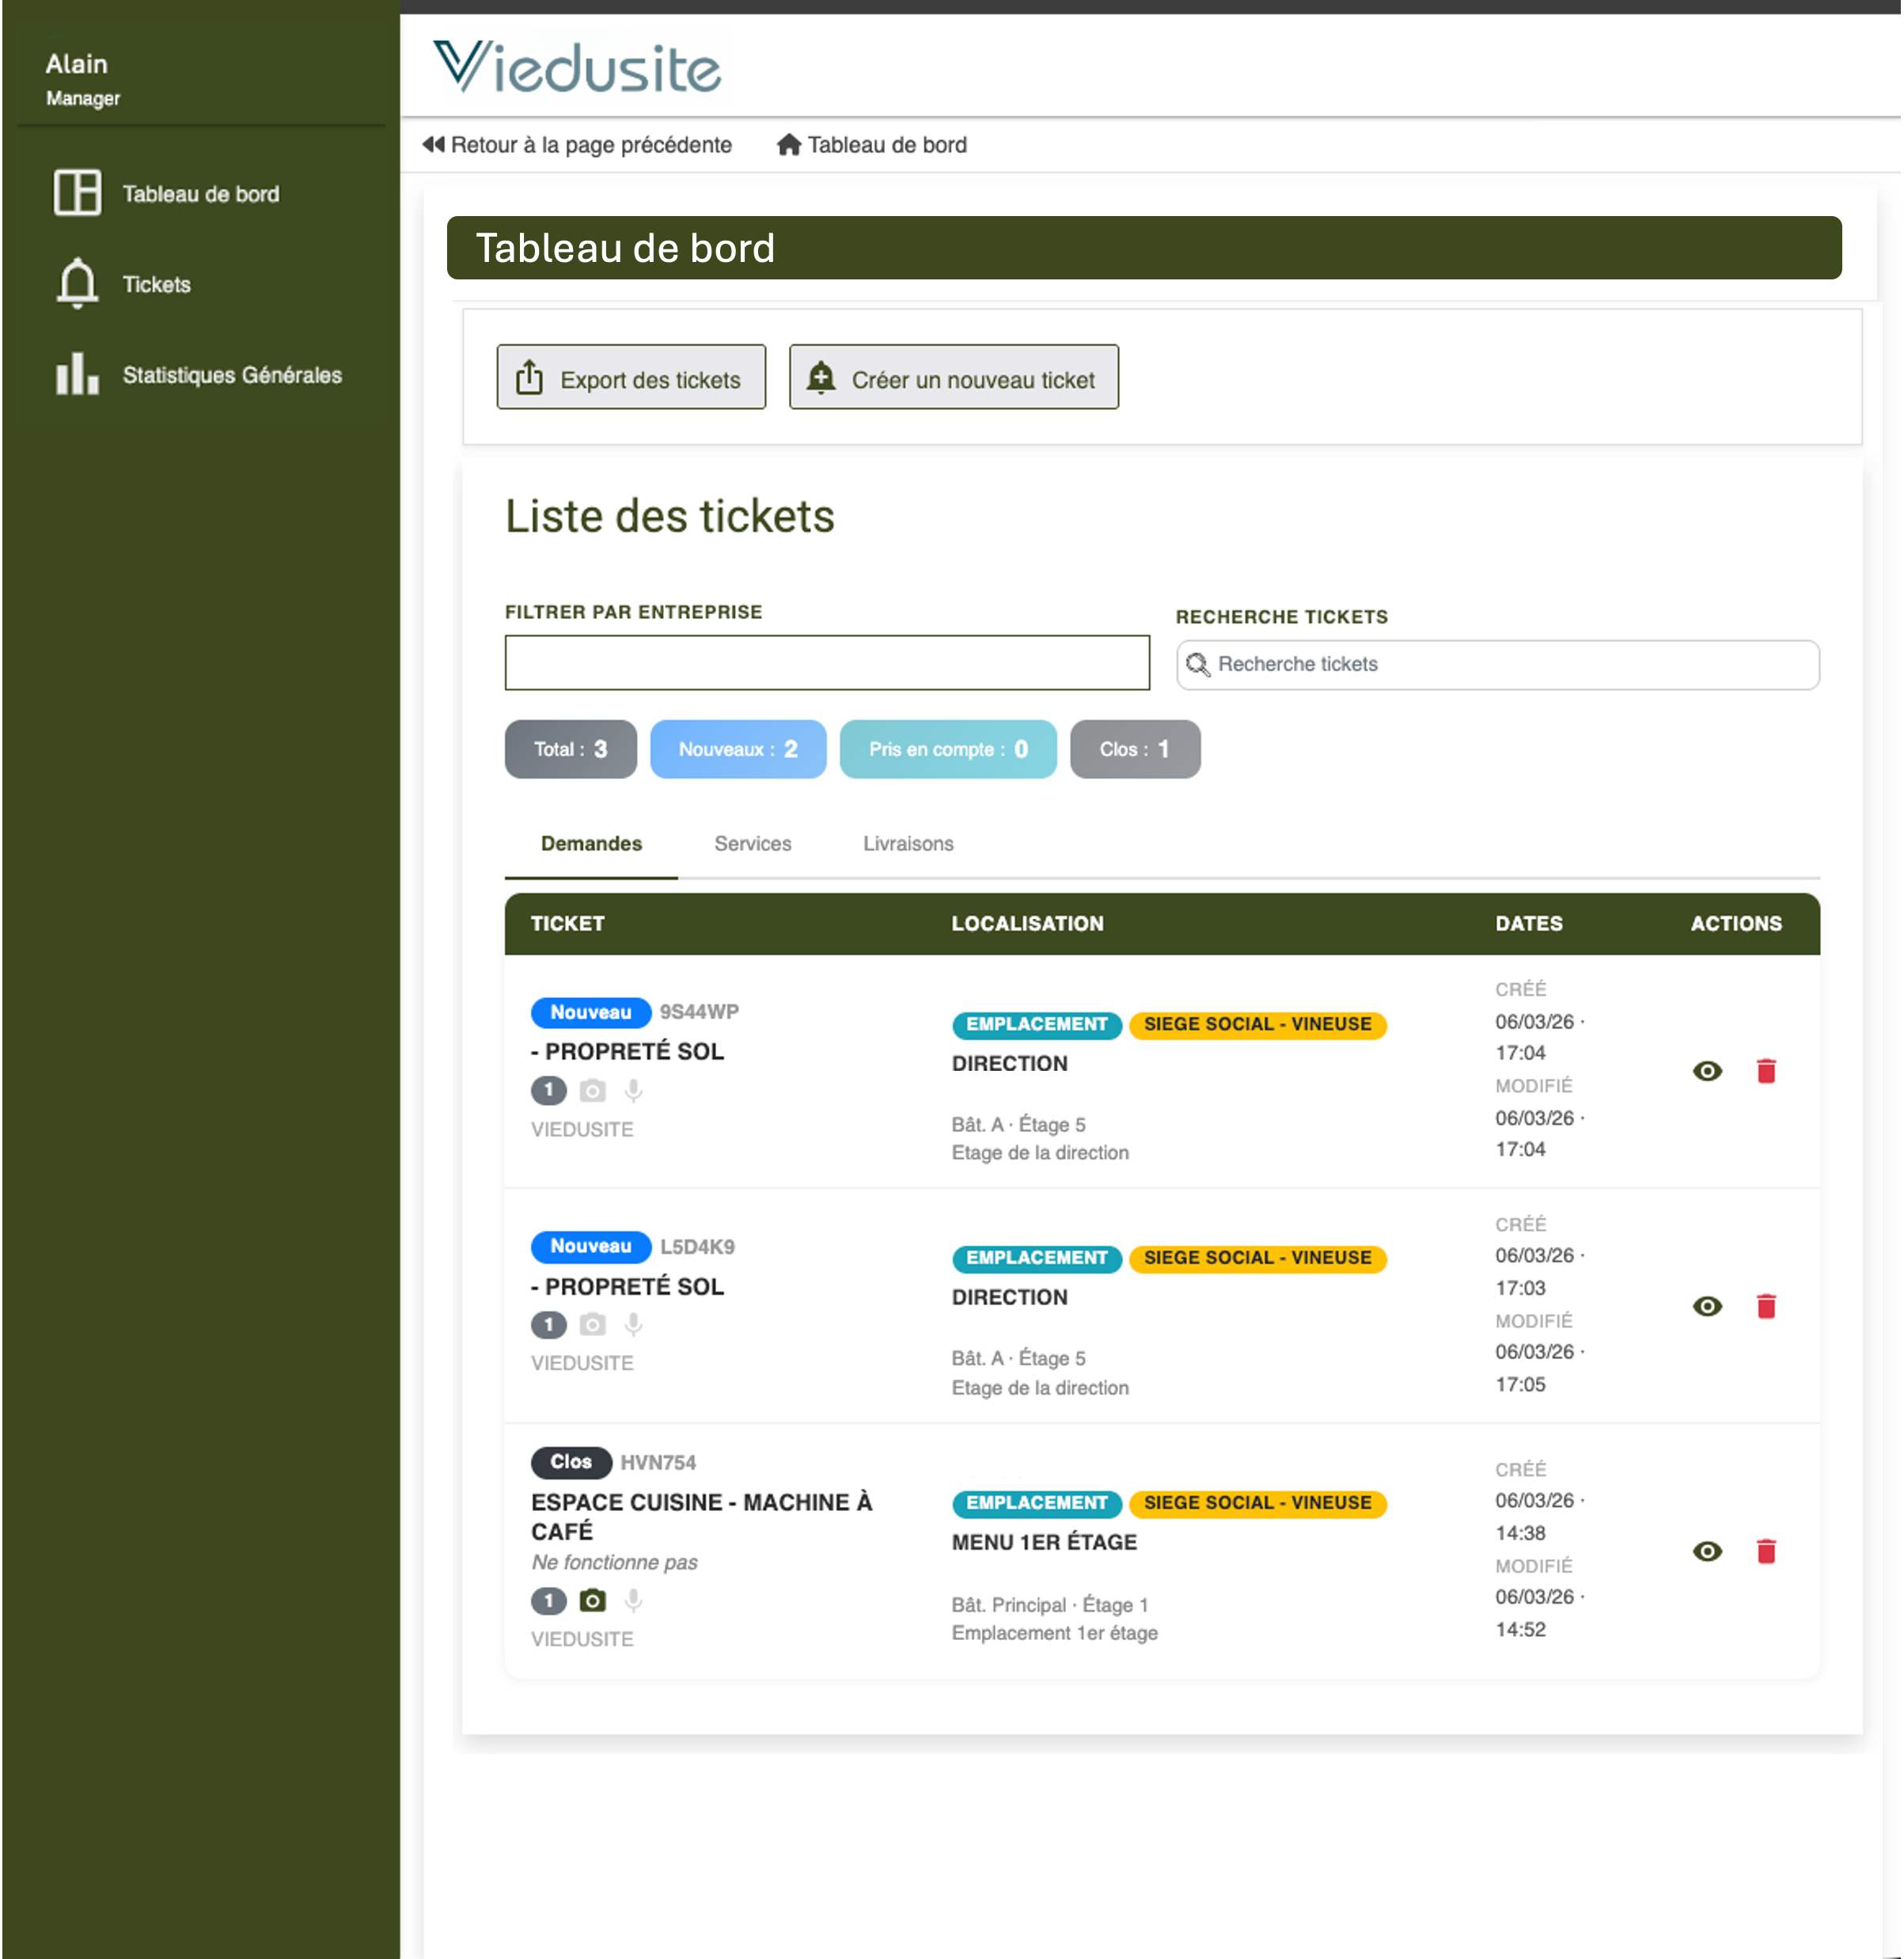1904x1959 pixels.
Task: View closed ticket HVN754 with the eye icon
Action: 1707,1551
